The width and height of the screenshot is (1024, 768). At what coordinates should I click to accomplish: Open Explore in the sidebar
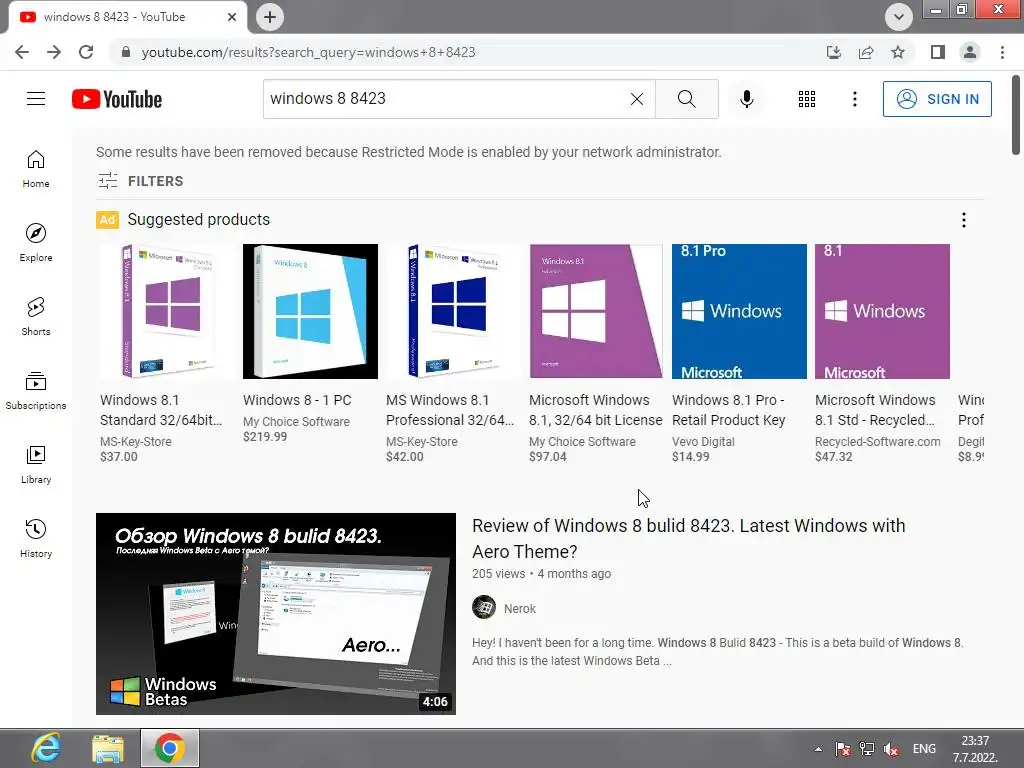pos(36,242)
